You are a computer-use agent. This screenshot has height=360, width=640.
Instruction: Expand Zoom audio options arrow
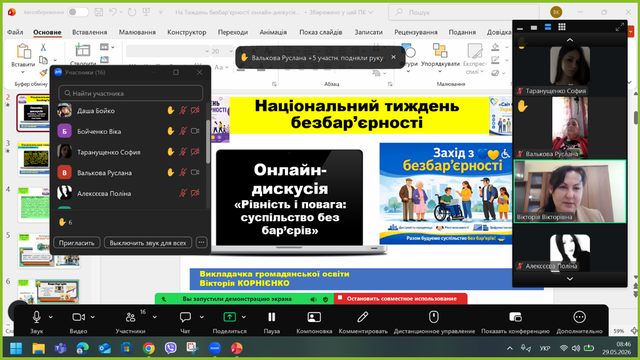click(x=50, y=317)
